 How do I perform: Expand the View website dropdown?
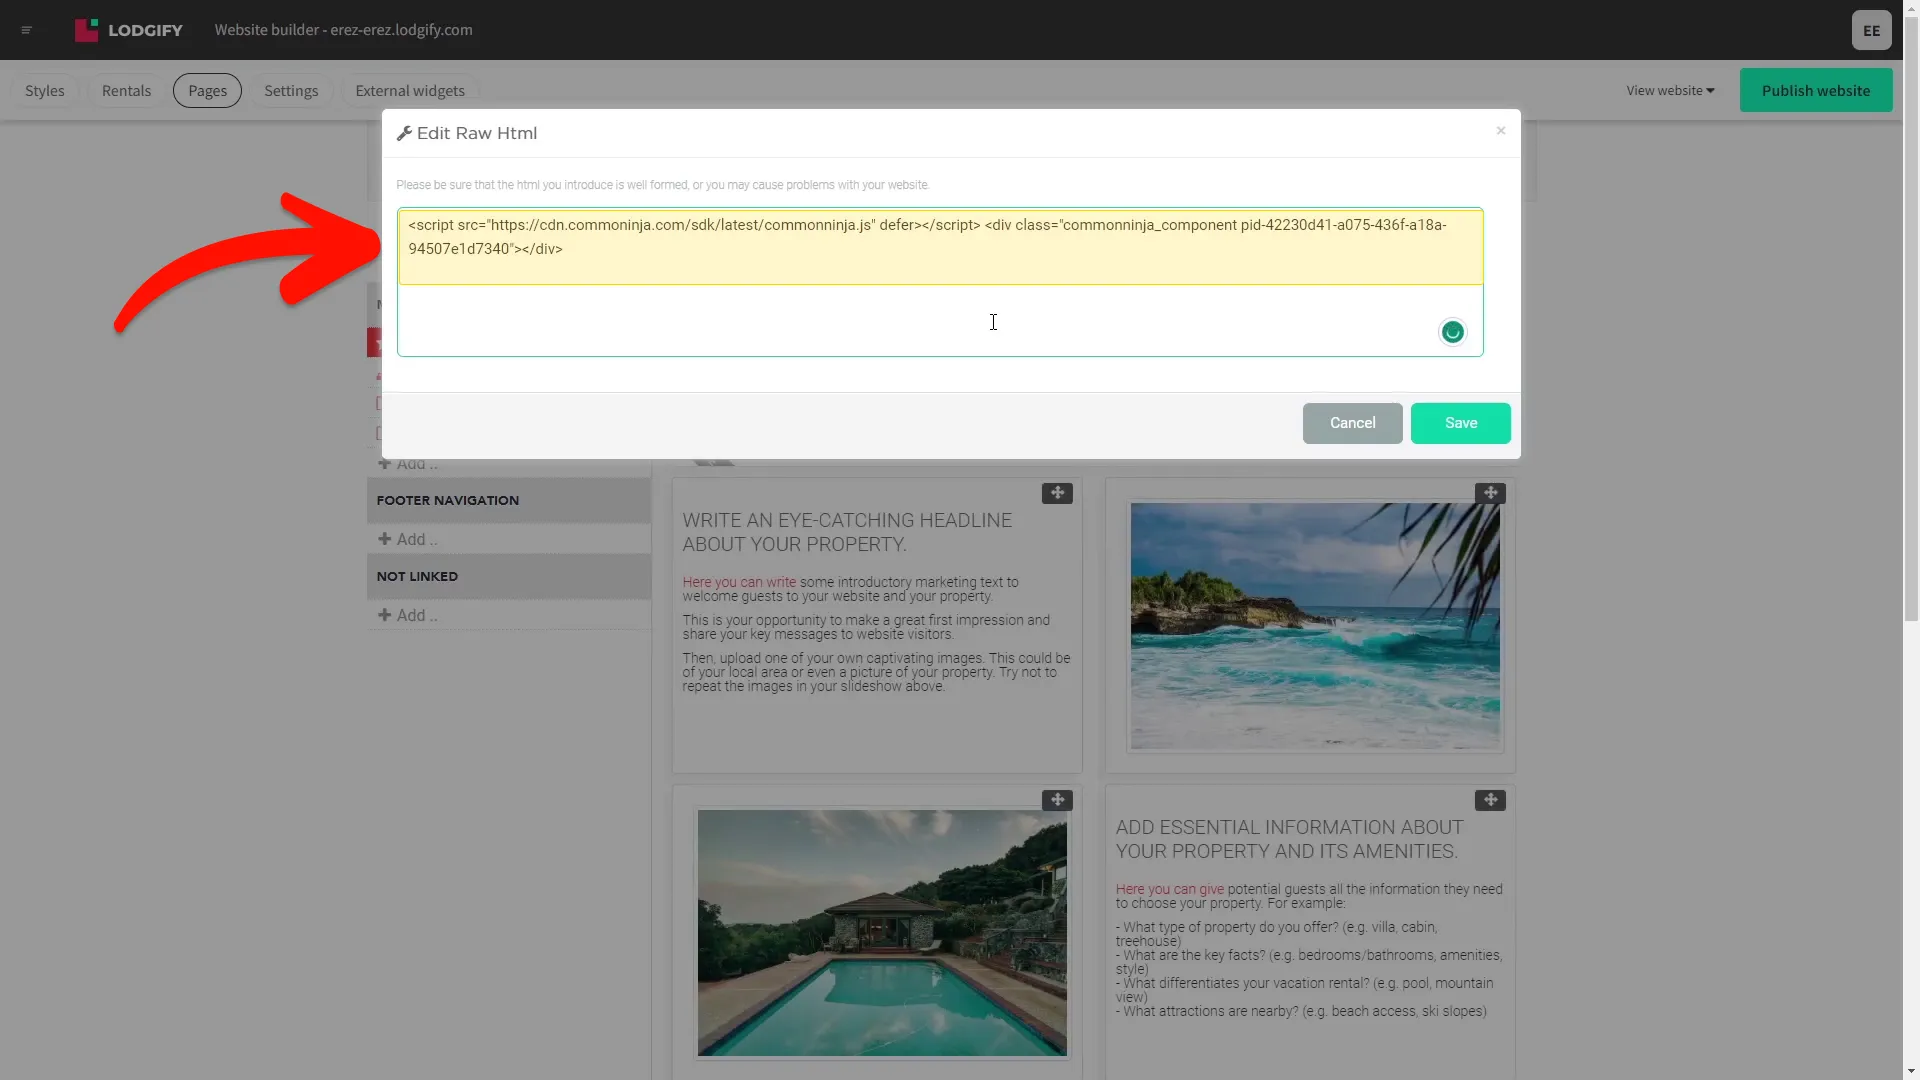pyautogui.click(x=1670, y=90)
